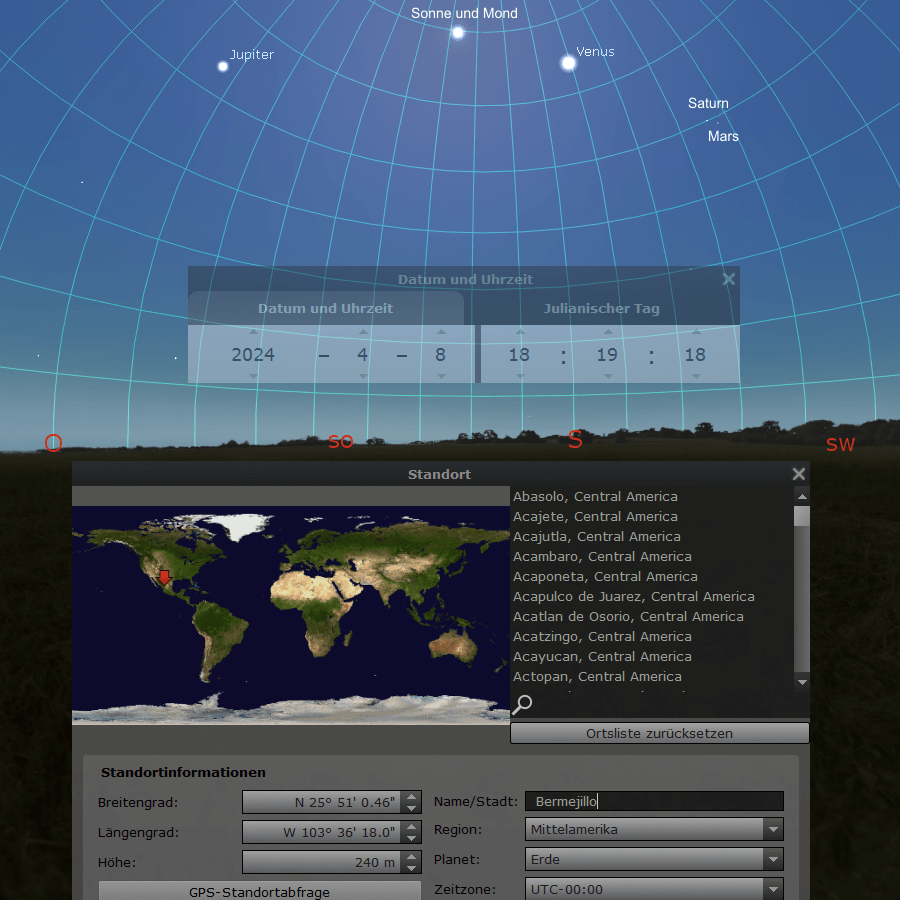
Task: Close the Standort window
Action: tap(798, 474)
